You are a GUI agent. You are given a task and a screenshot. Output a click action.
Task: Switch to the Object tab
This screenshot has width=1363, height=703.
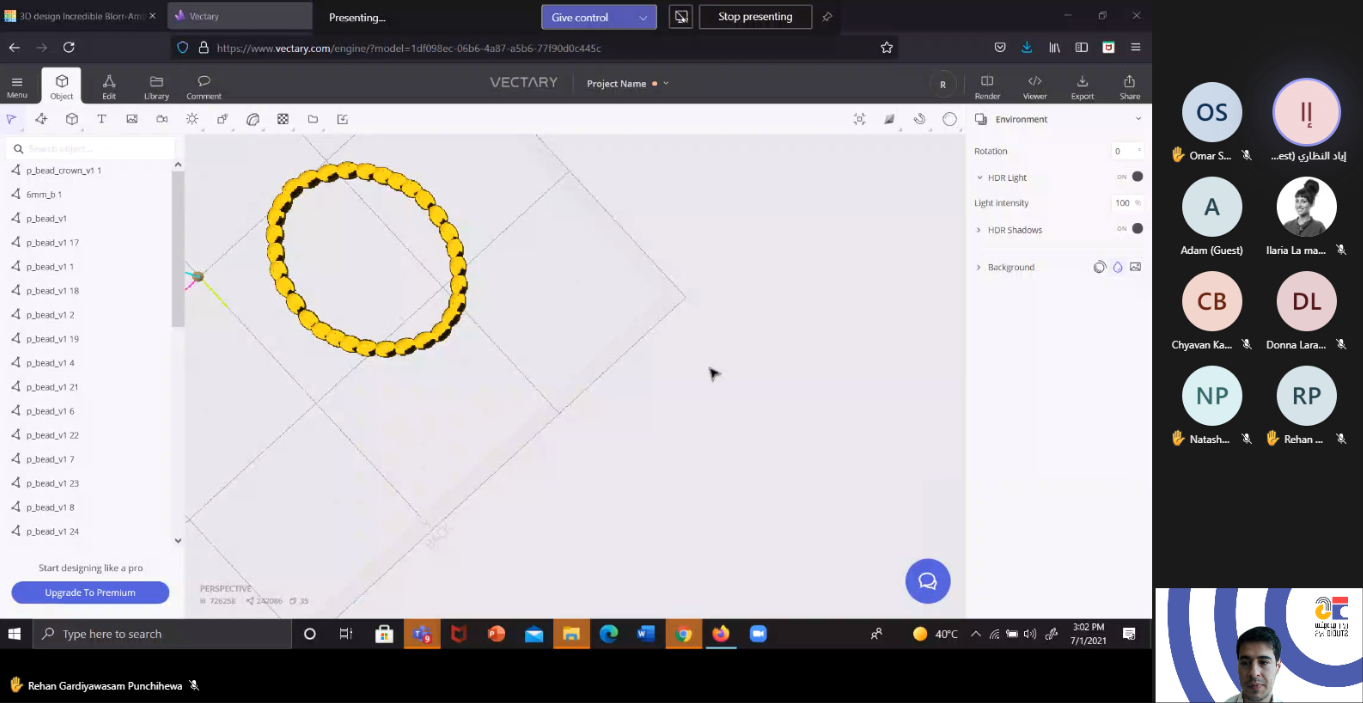coord(62,86)
